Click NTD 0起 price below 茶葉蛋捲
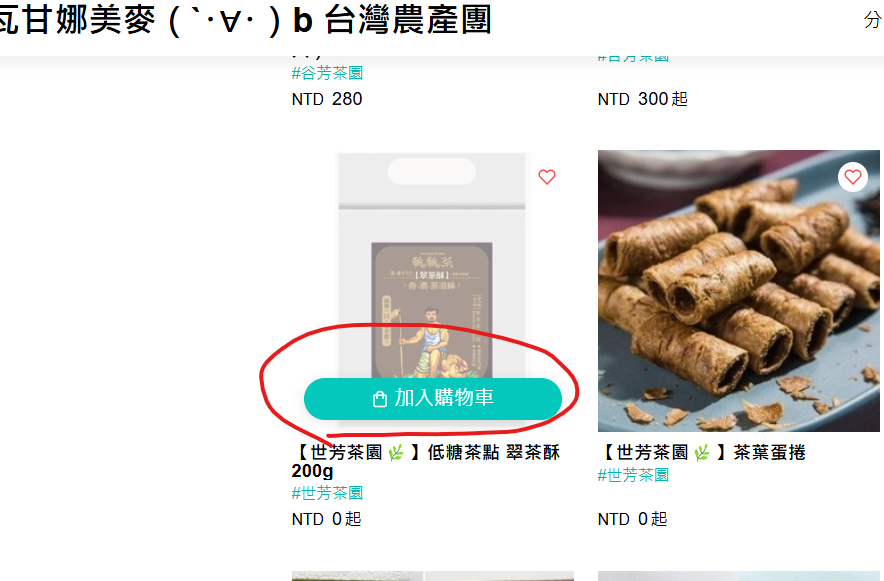 [633, 519]
